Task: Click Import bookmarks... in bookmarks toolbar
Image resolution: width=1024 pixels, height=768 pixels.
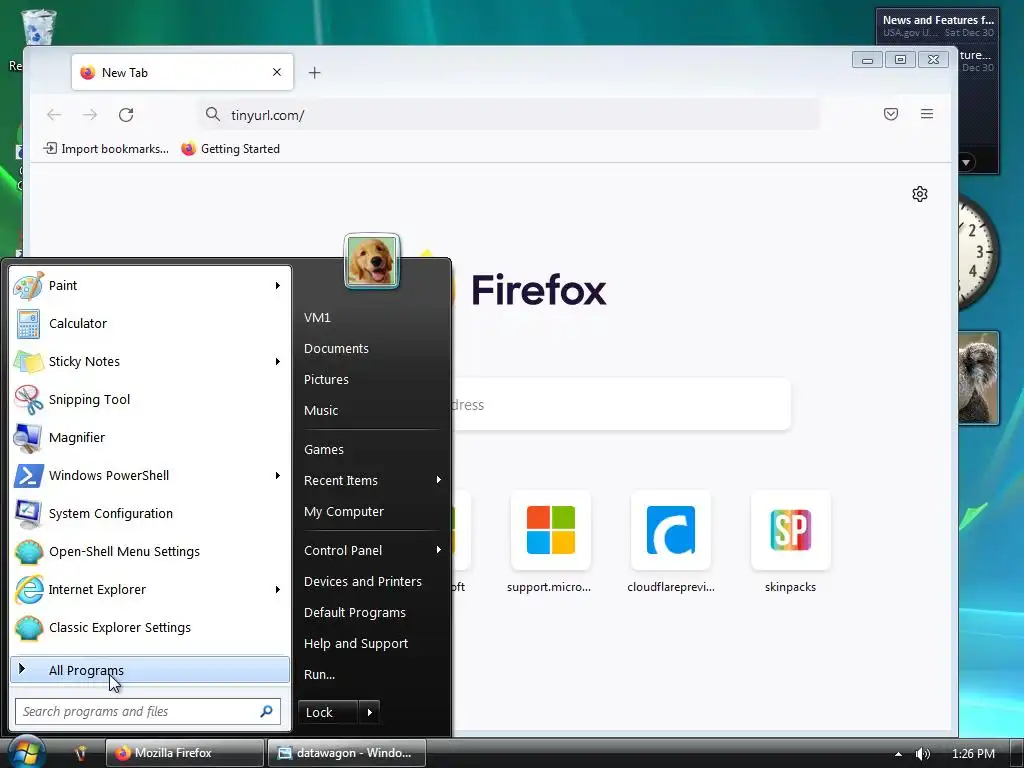Action: pos(106,149)
